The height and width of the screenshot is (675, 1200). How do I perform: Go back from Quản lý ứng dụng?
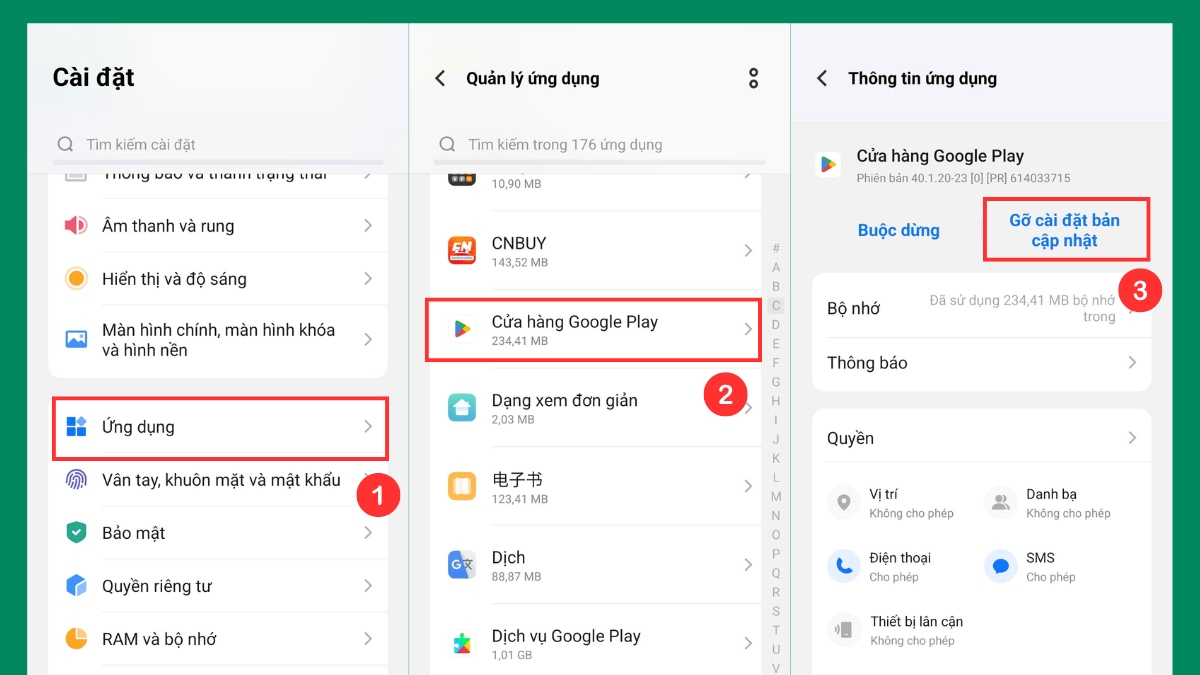[x=440, y=78]
